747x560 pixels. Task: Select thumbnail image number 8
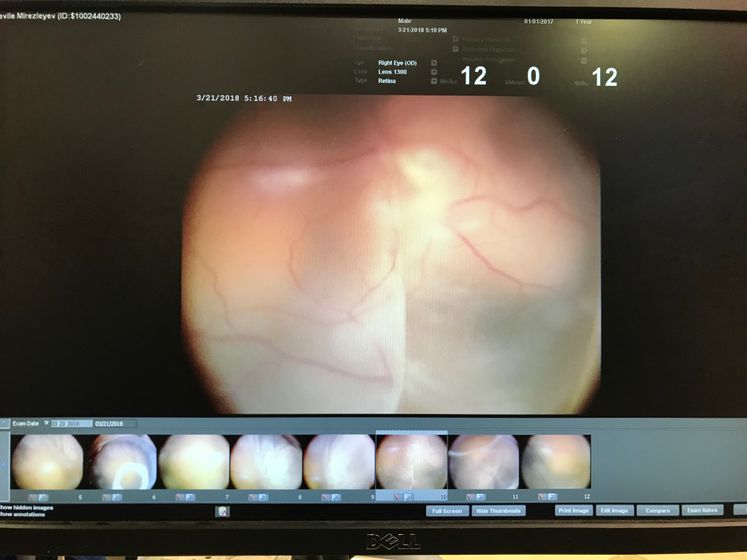[266, 462]
